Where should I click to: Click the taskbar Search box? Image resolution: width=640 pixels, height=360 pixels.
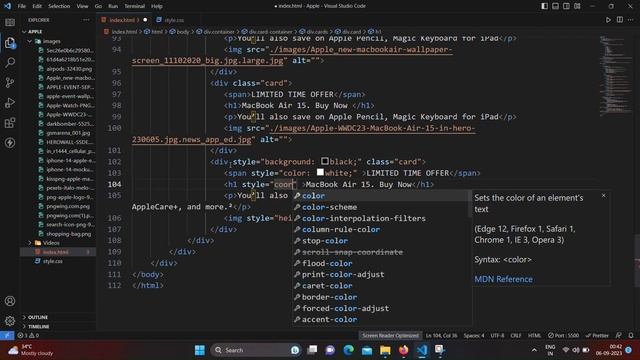tap(256, 350)
